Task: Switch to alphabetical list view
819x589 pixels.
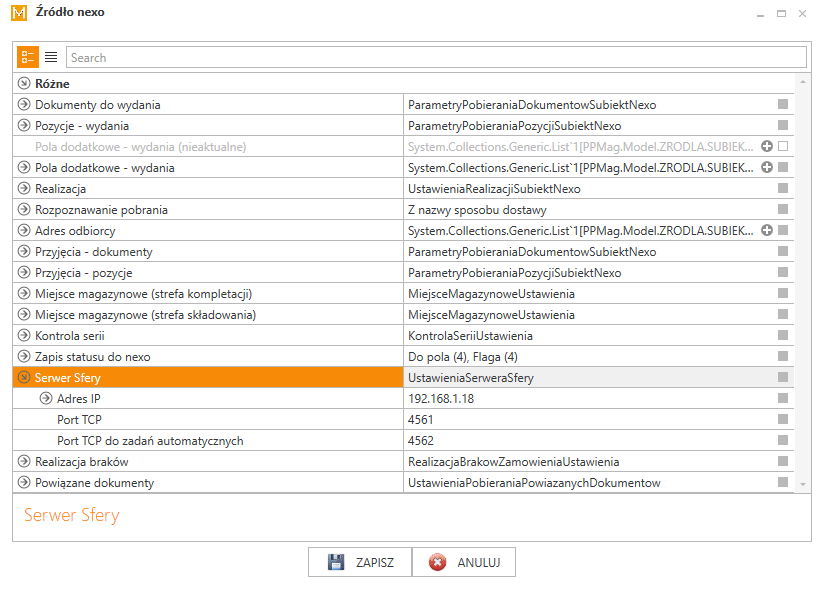Action: coord(51,57)
